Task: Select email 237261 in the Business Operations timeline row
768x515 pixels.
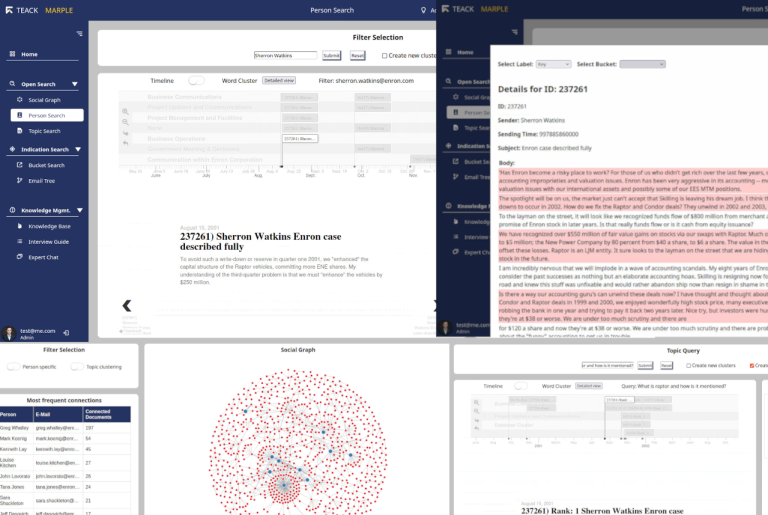Action: (300, 139)
